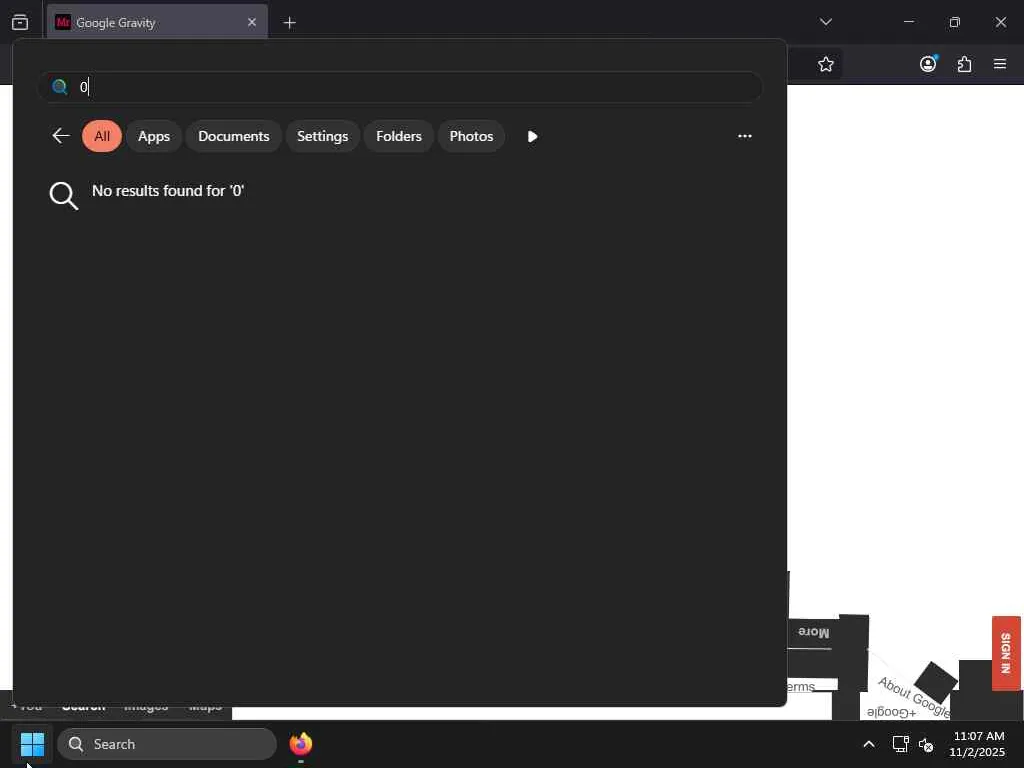This screenshot has height=768, width=1024.
Task: Open the Firefox View icon
Action: pos(20,22)
